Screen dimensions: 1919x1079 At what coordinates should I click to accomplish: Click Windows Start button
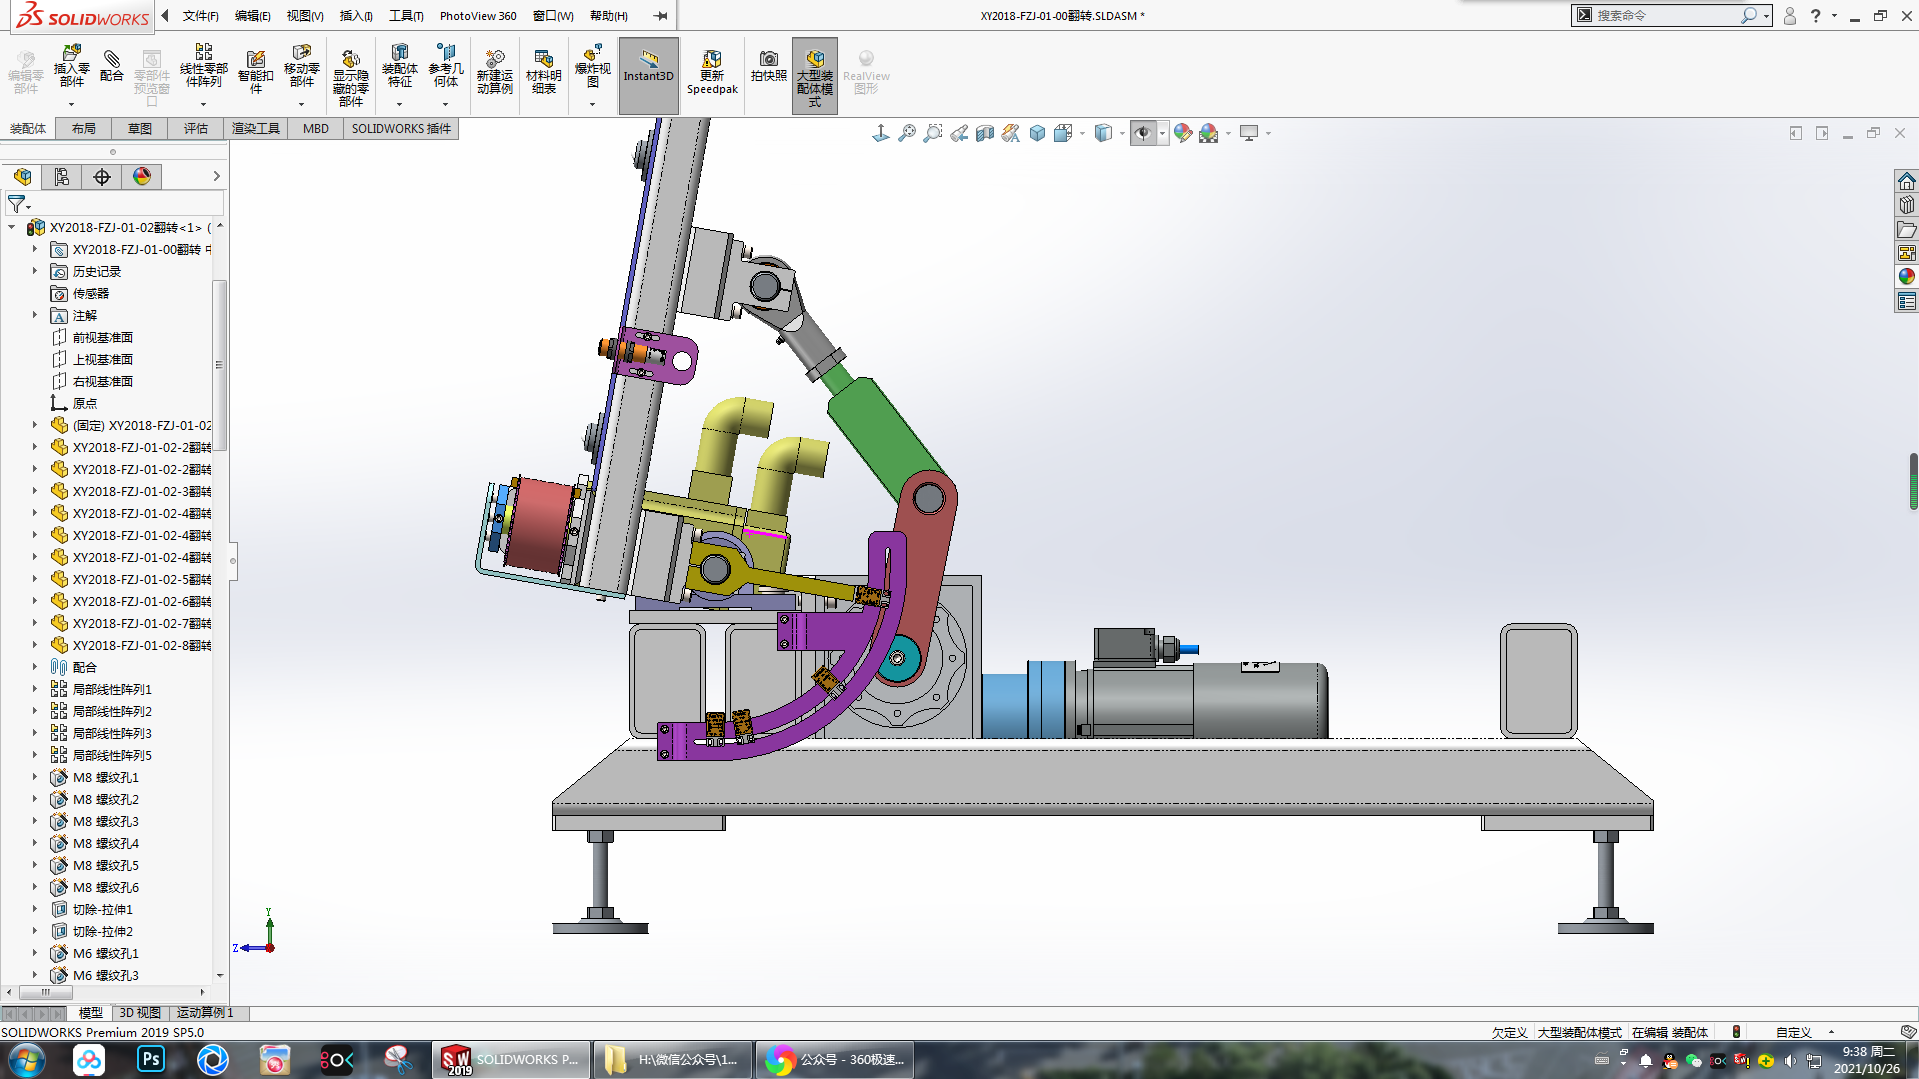coord(27,1059)
